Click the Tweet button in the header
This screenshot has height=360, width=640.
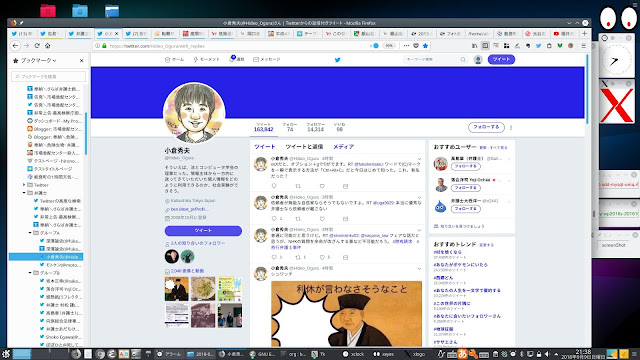pos(501,60)
